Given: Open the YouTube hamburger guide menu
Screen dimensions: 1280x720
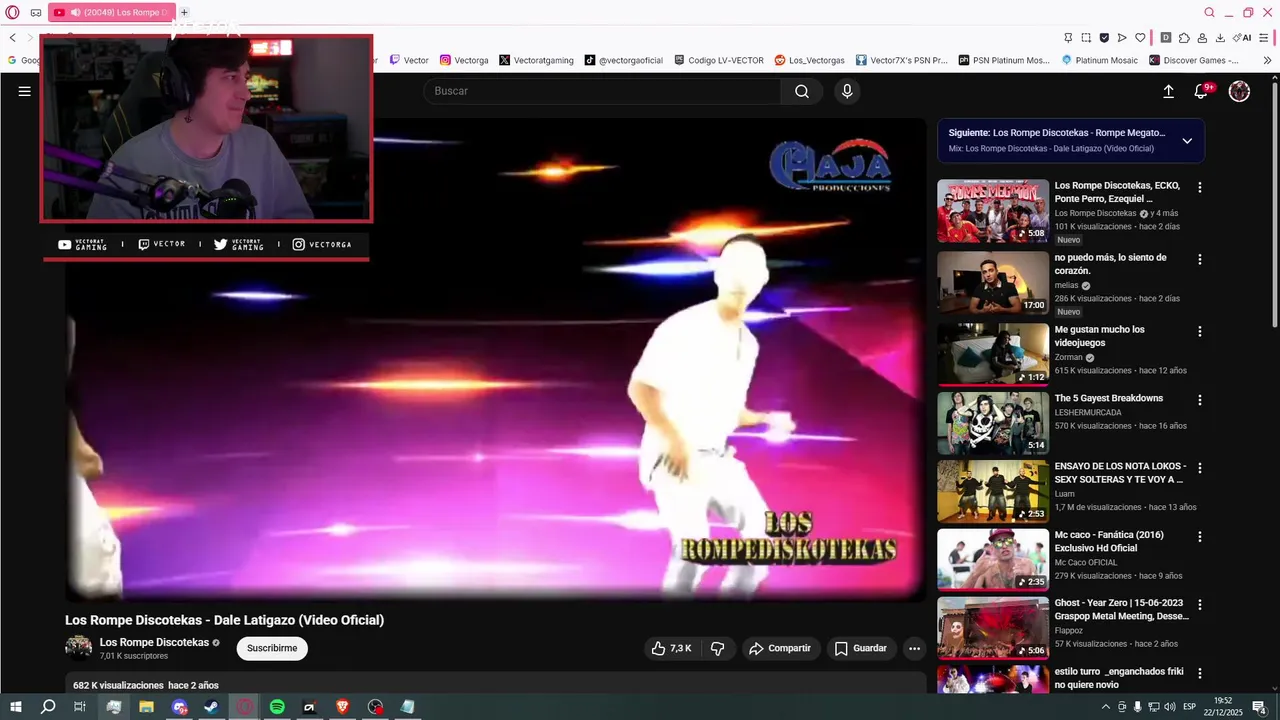Looking at the screenshot, I should click(25, 91).
